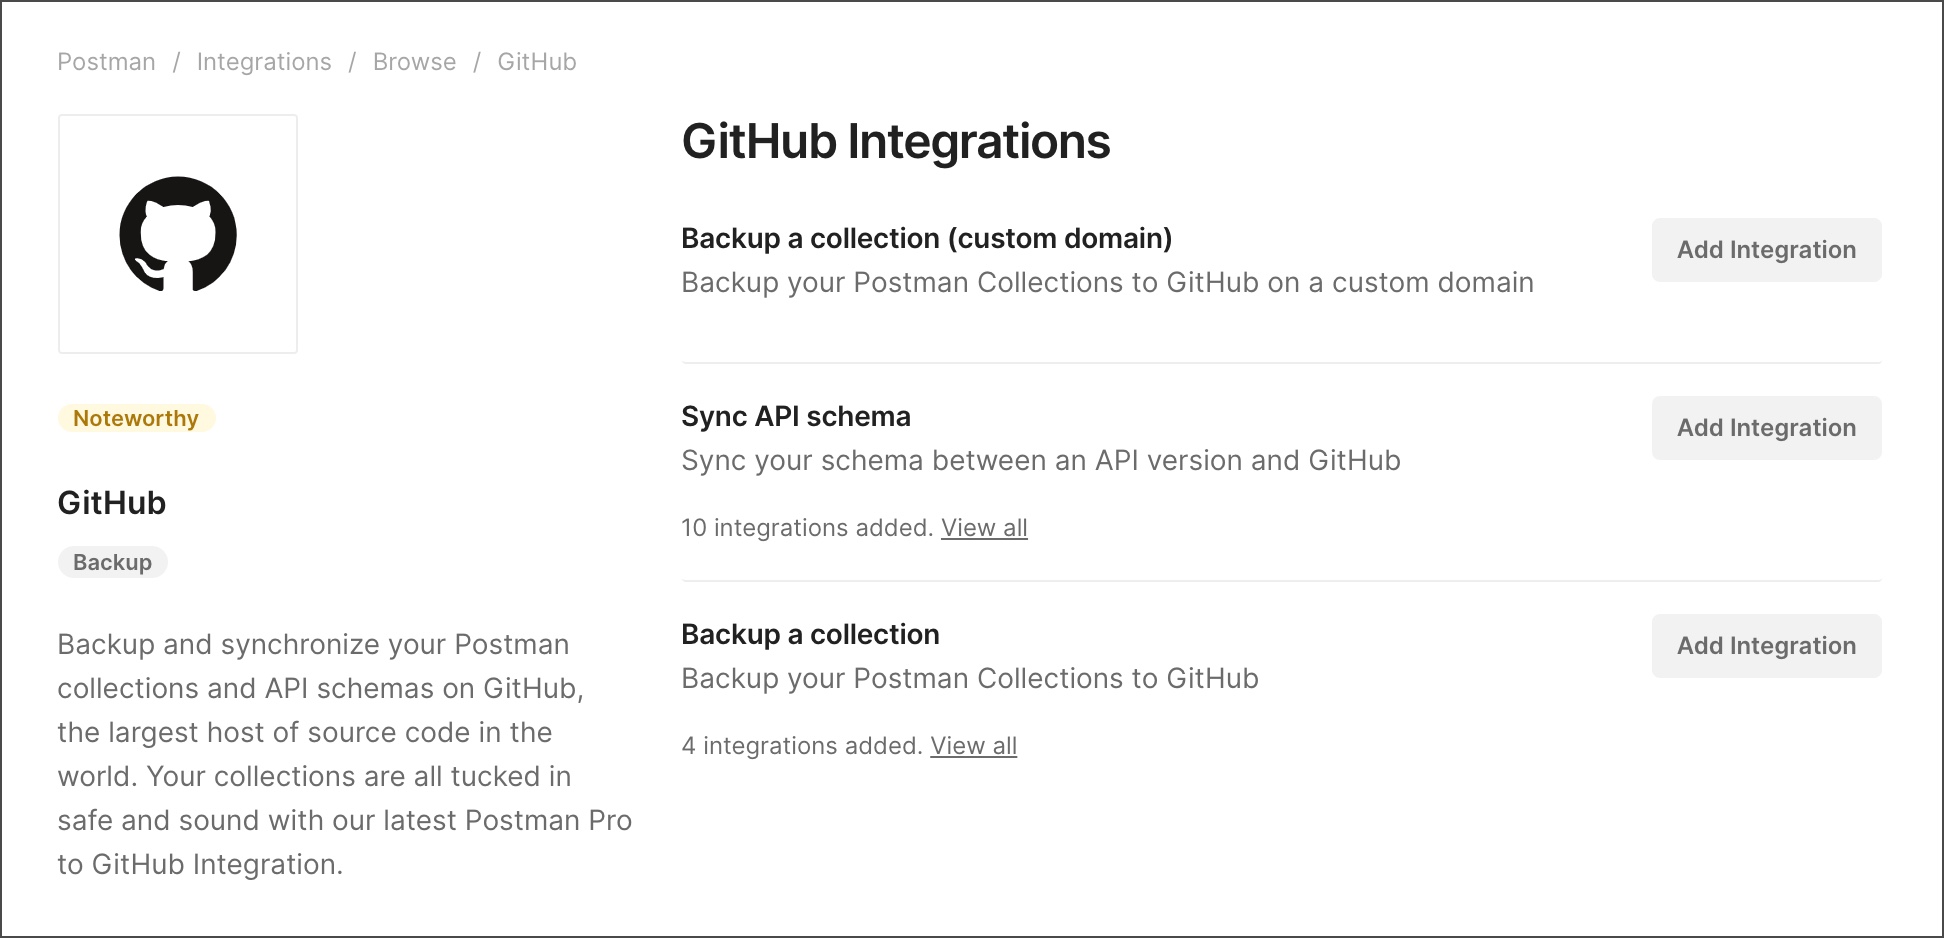Select the Backup category tag
This screenshot has width=1944, height=938.
pyautogui.click(x=112, y=561)
